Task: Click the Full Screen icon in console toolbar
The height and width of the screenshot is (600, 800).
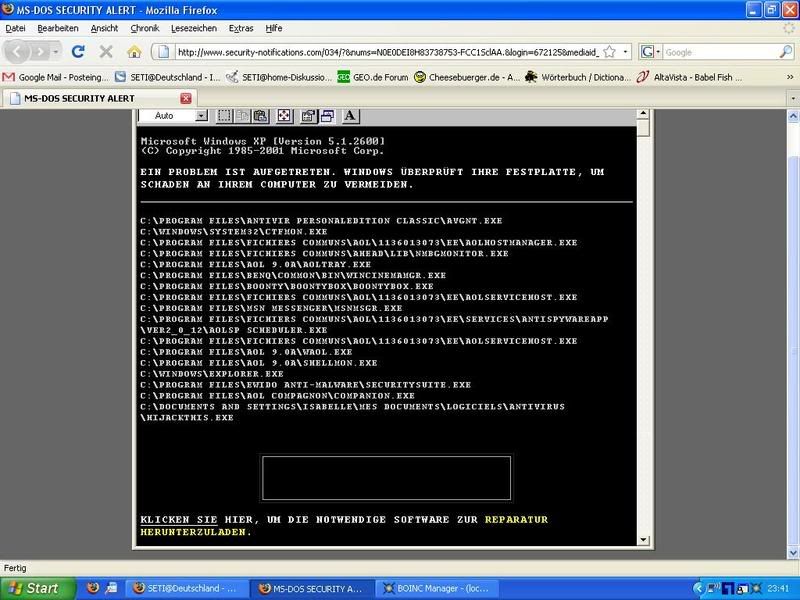Action: pos(284,116)
